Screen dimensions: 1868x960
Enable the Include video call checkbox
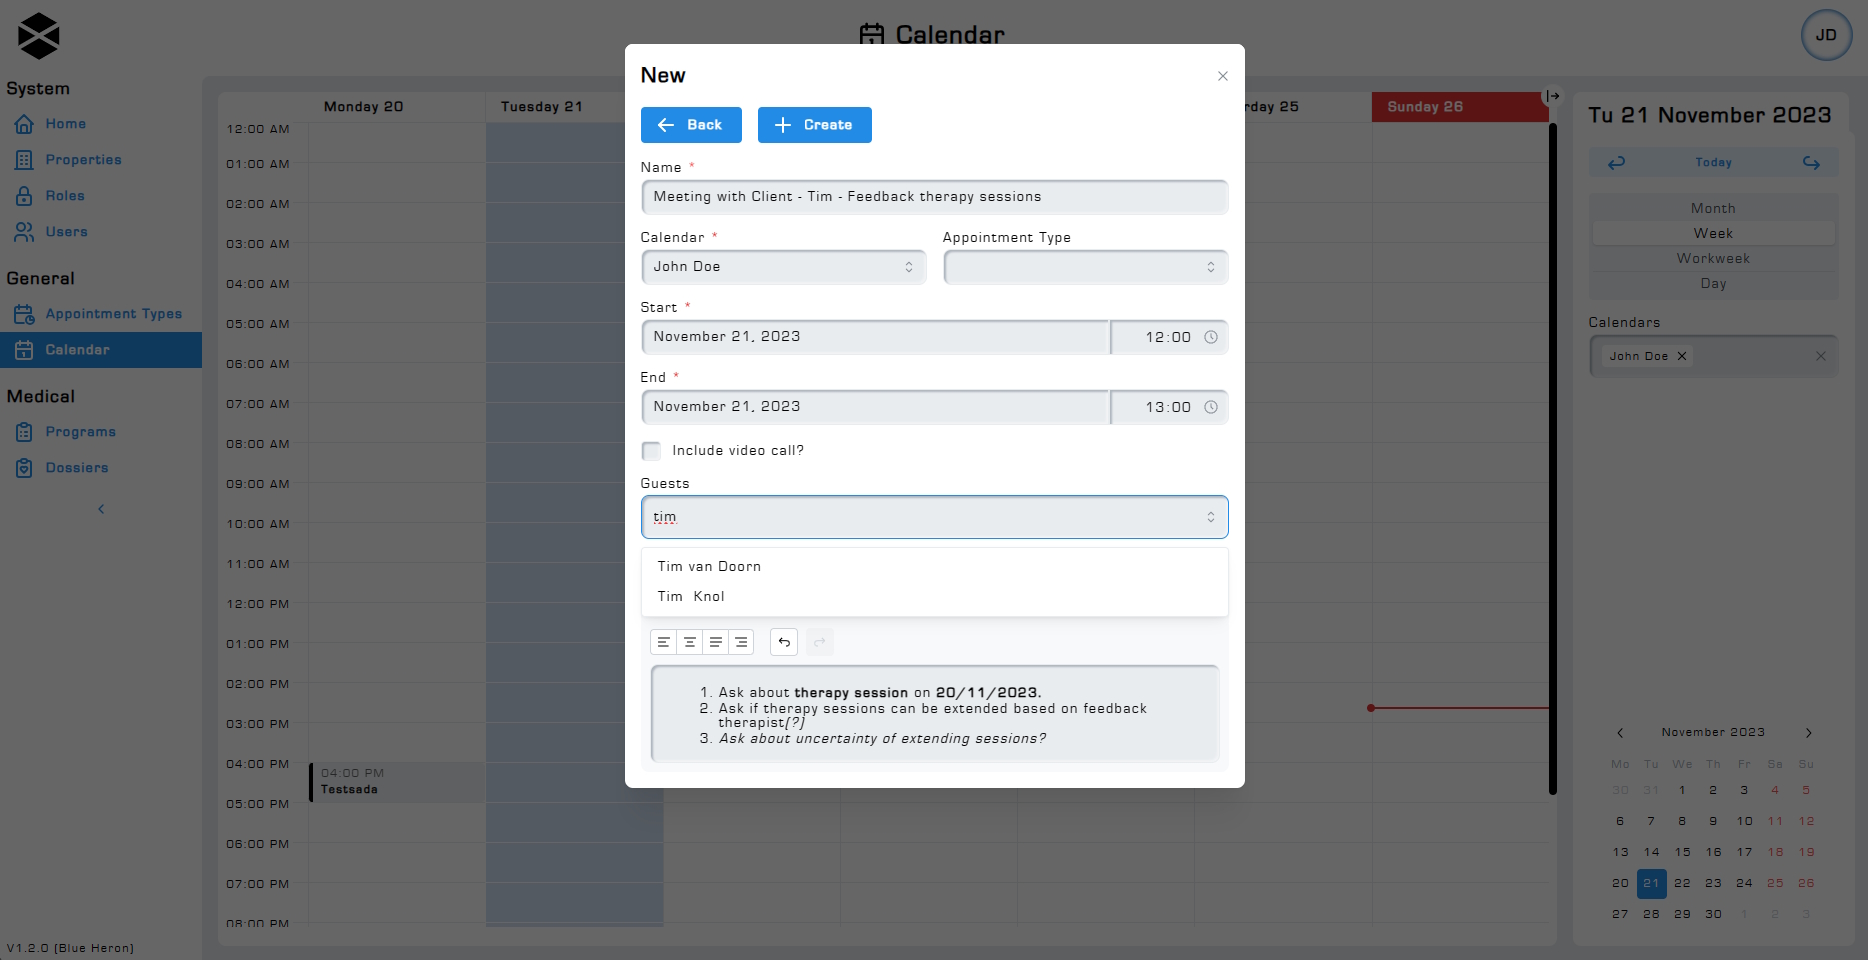coord(651,451)
